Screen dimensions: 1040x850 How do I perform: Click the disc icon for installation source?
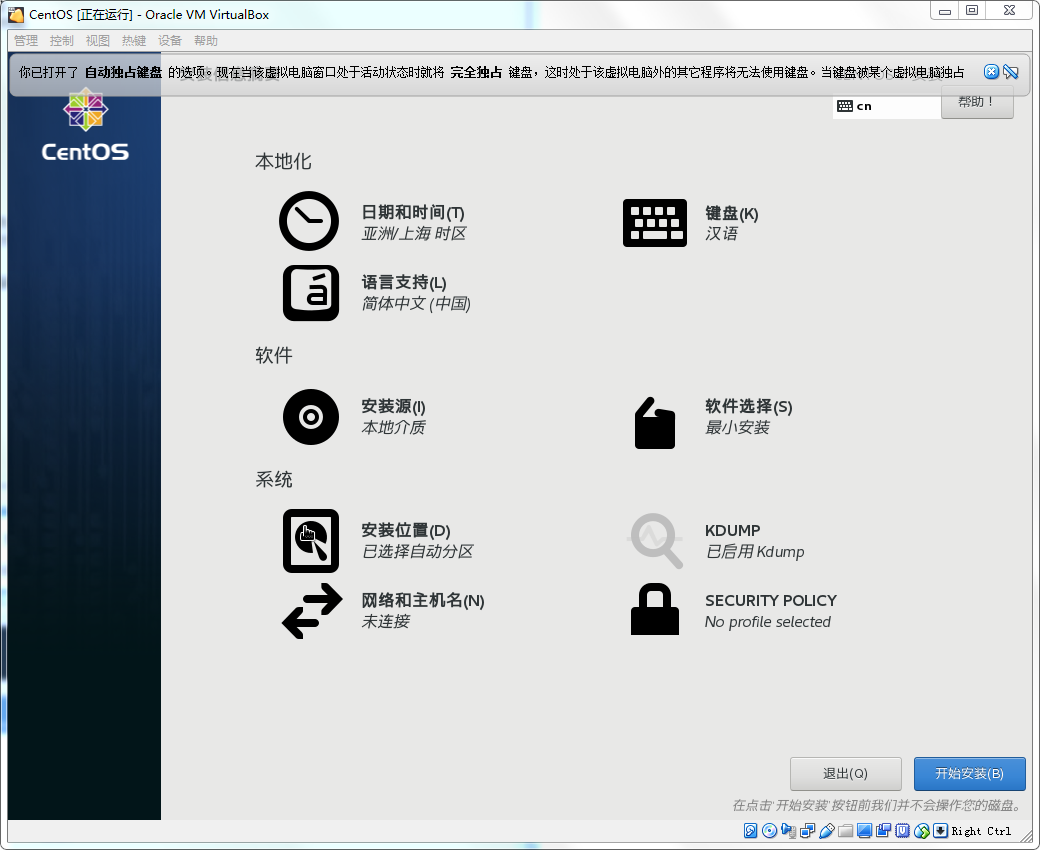[311, 417]
